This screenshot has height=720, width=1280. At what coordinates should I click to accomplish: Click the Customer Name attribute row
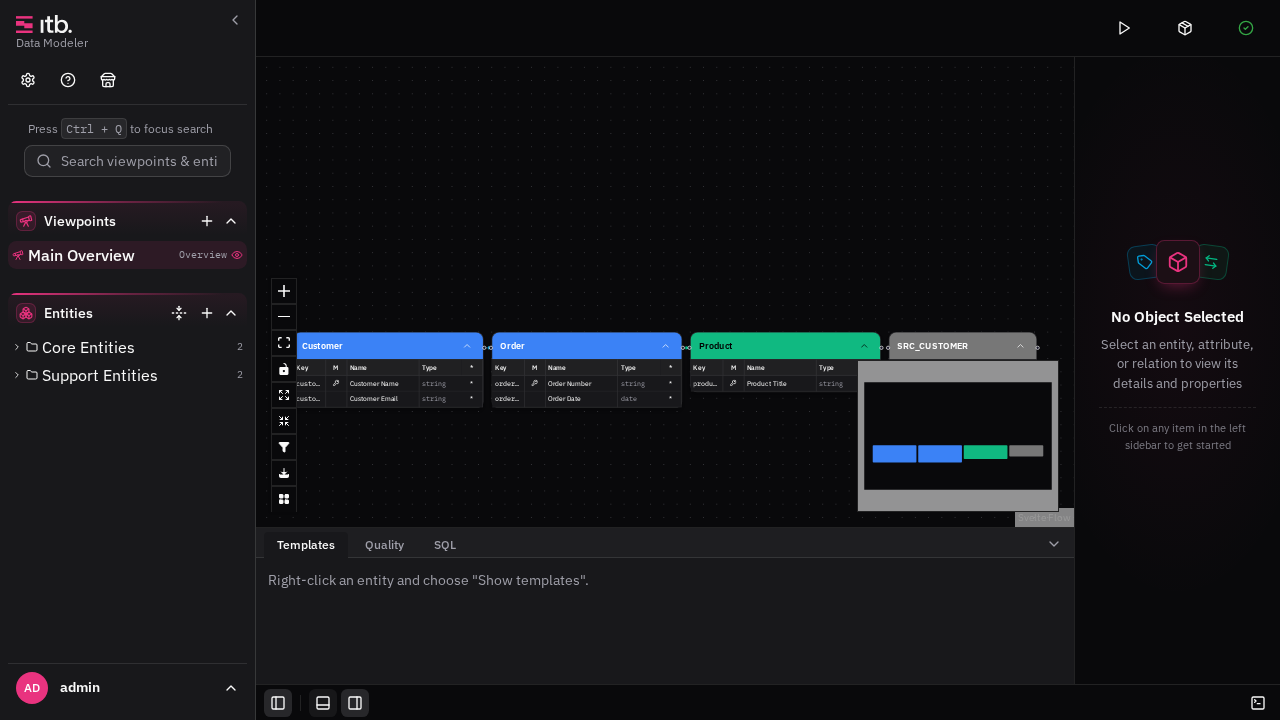click(388, 383)
